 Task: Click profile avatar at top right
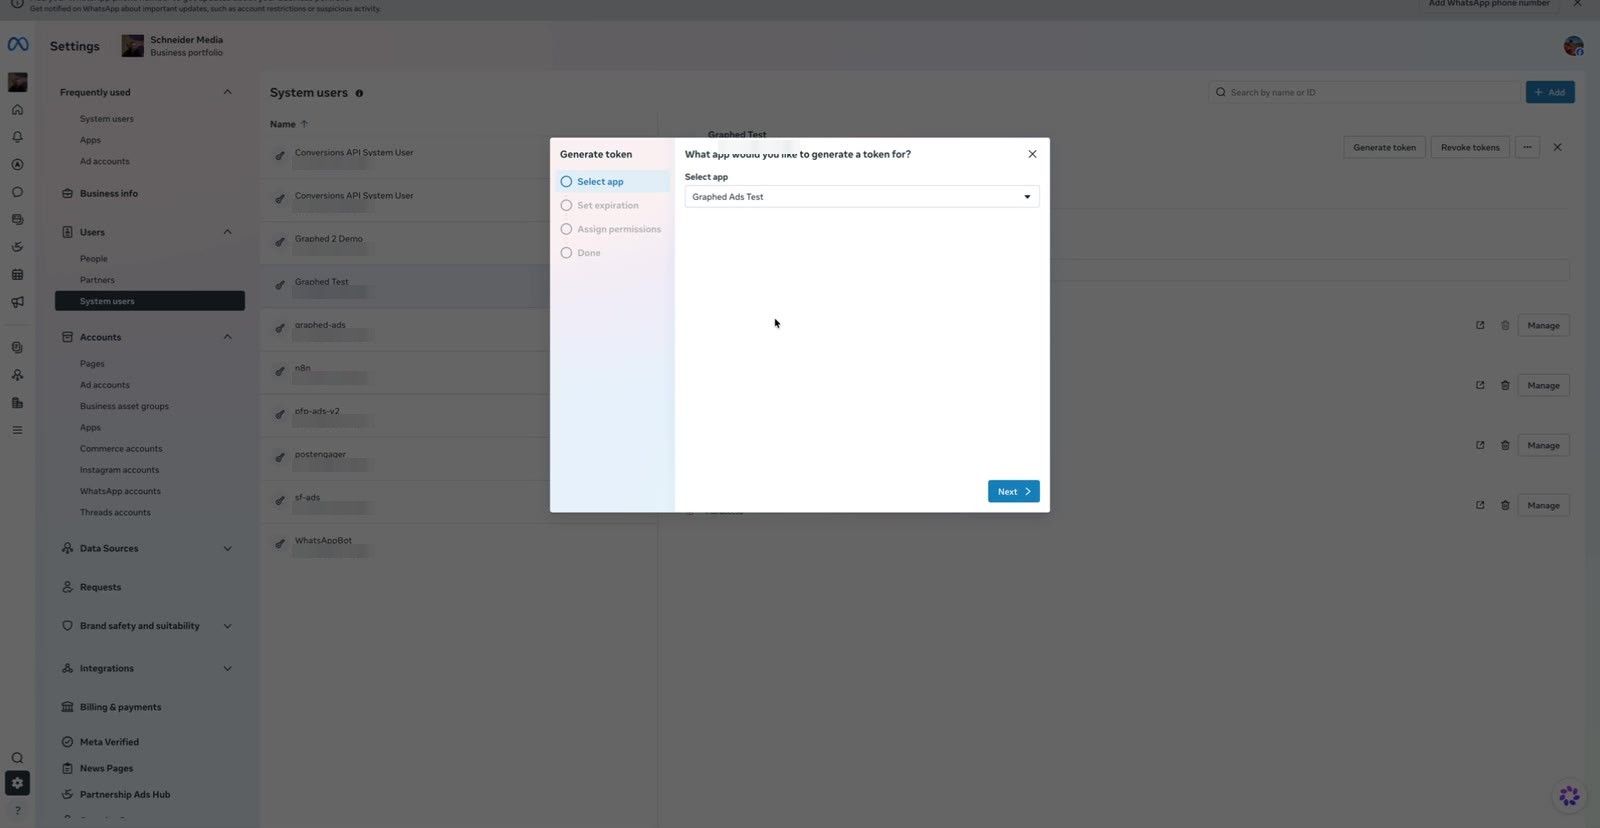click(x=1573, y=46)
